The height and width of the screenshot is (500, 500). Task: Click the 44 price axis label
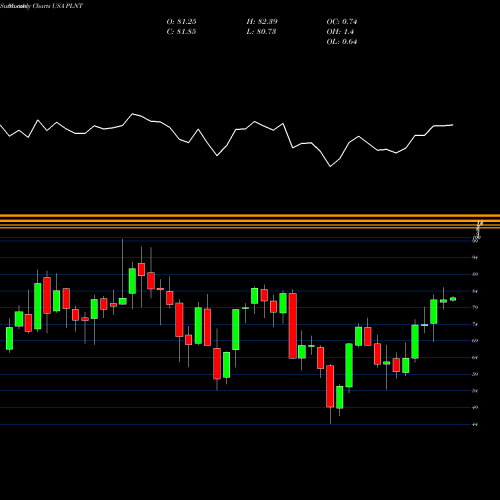[475, 424]
